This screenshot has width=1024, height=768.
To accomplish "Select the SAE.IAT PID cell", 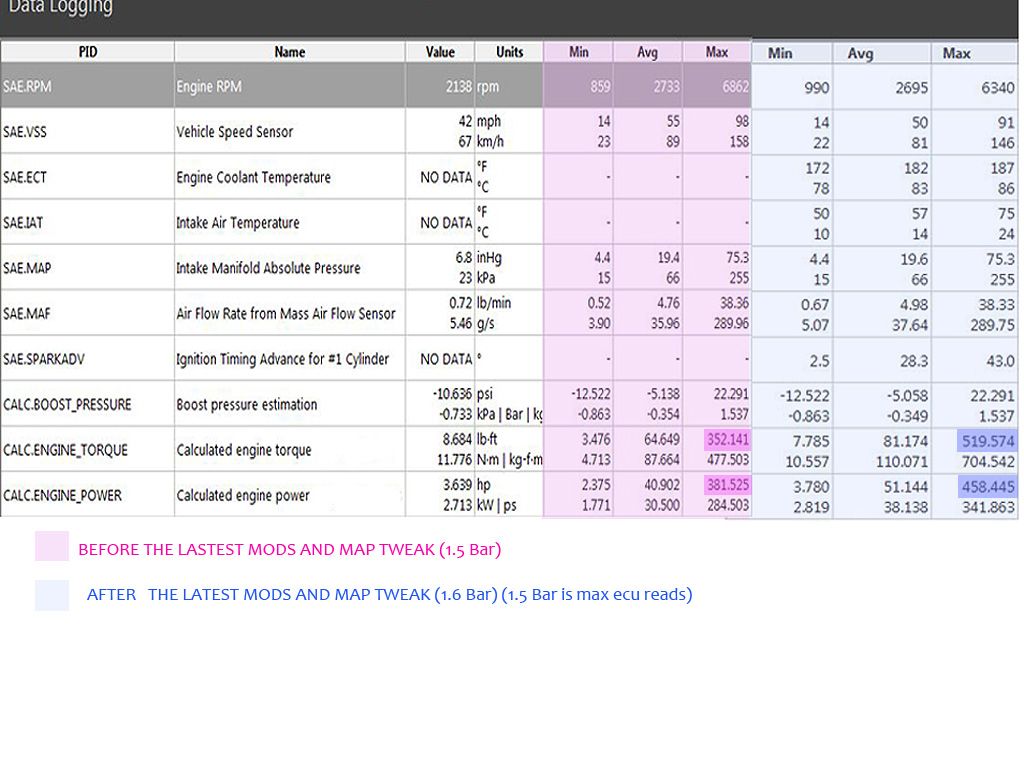I will (x=25, y=223).
